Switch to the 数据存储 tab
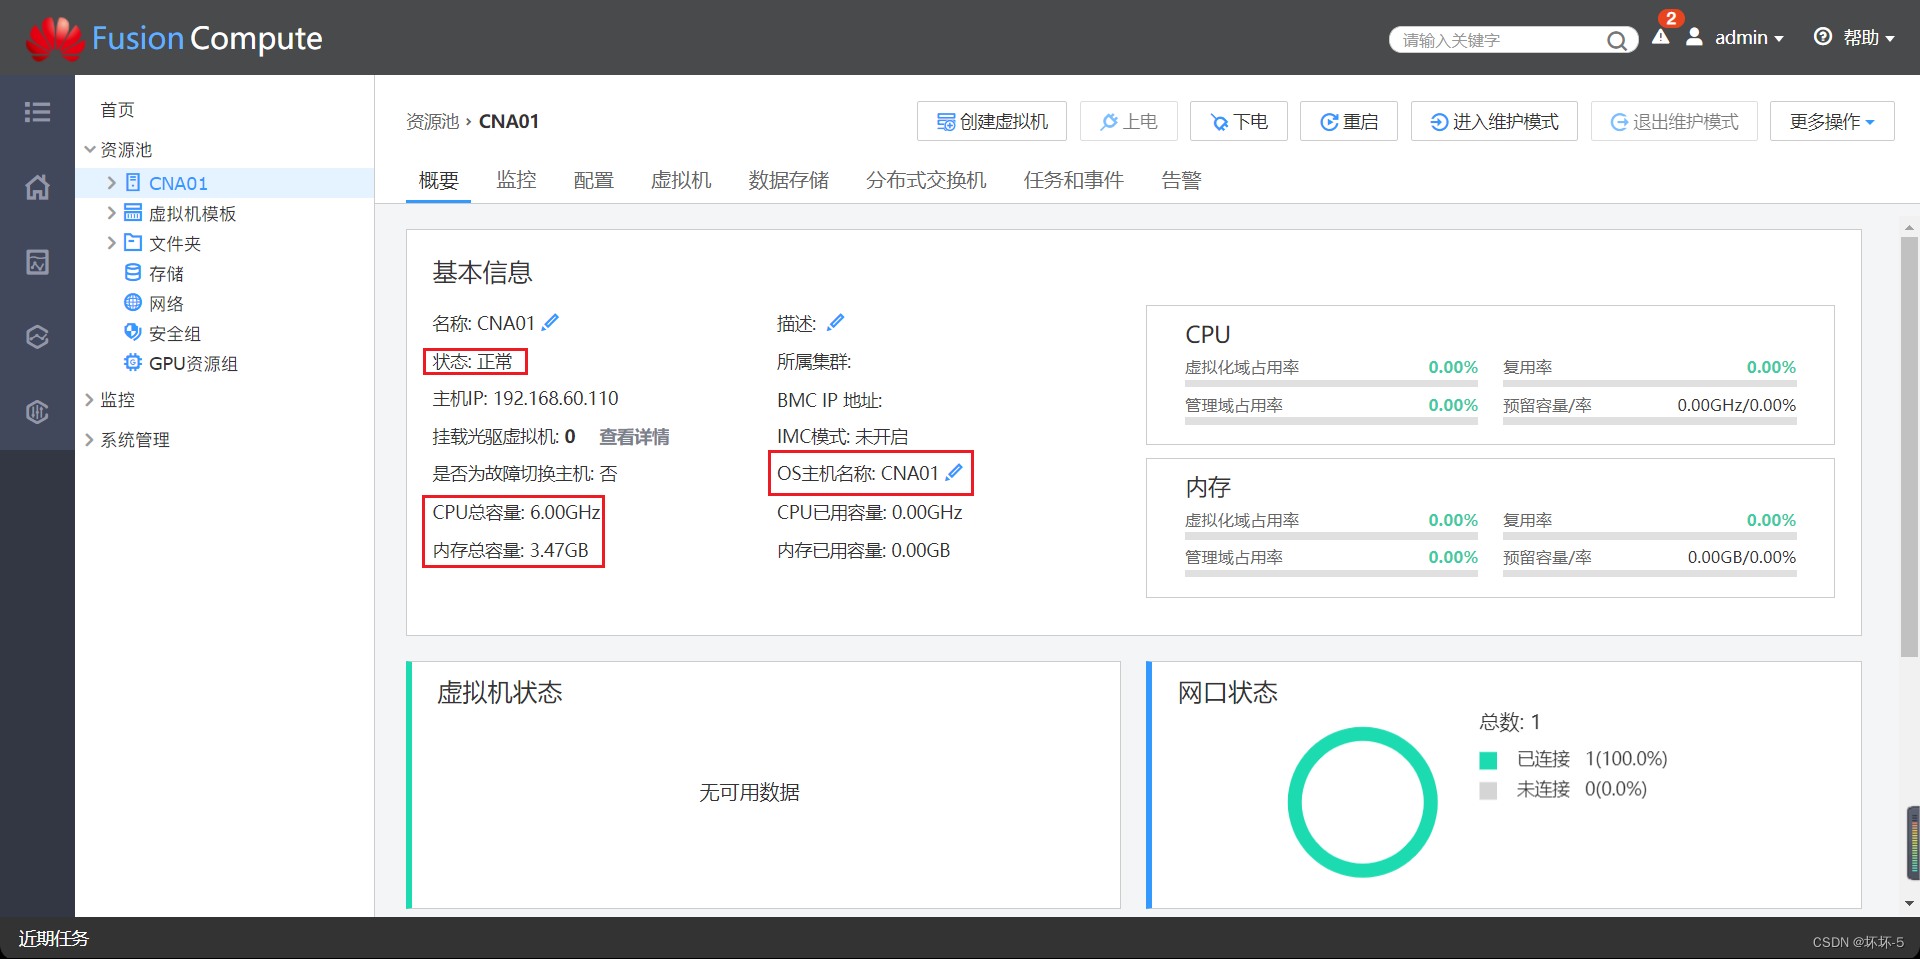 (x=788, y=180)
